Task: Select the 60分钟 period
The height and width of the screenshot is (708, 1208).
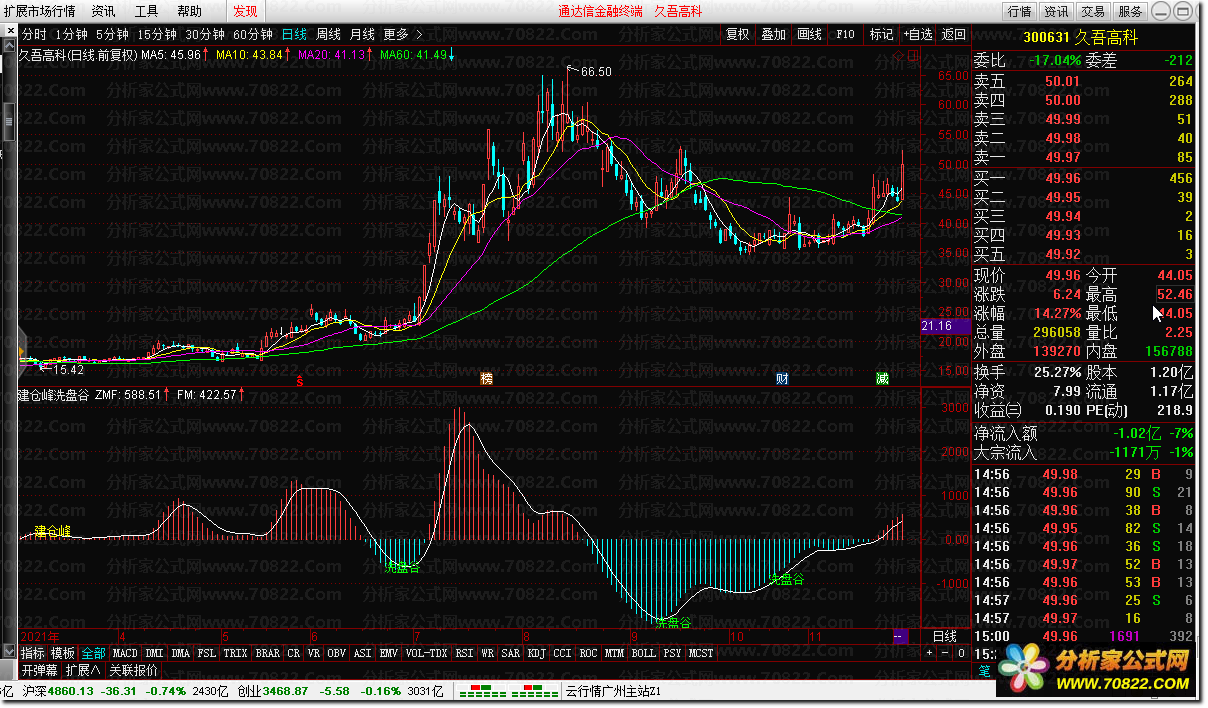Action: pyautogui.click(x=253, y=34)
